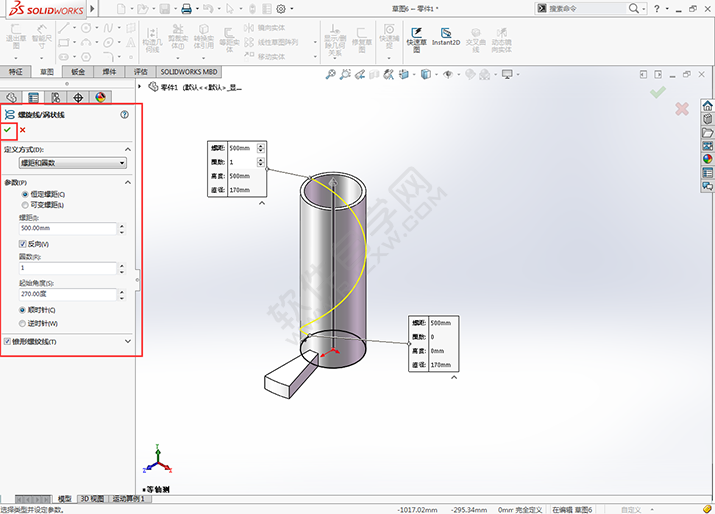Switch to the 特征 ribbon tab

pos(16,72)
